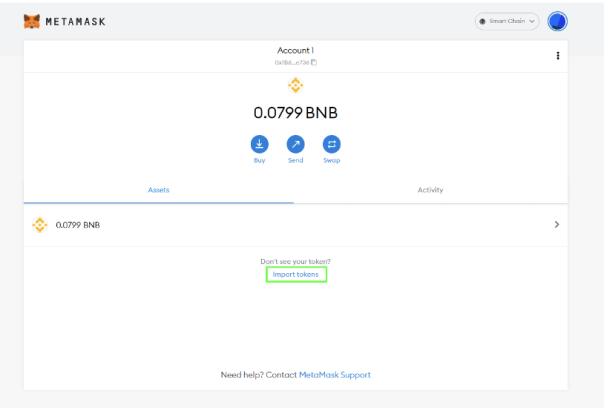The width and height of the screenshot is (604, 411).
Task: Click the Send arrow button
Action: [x=295, y=144]
